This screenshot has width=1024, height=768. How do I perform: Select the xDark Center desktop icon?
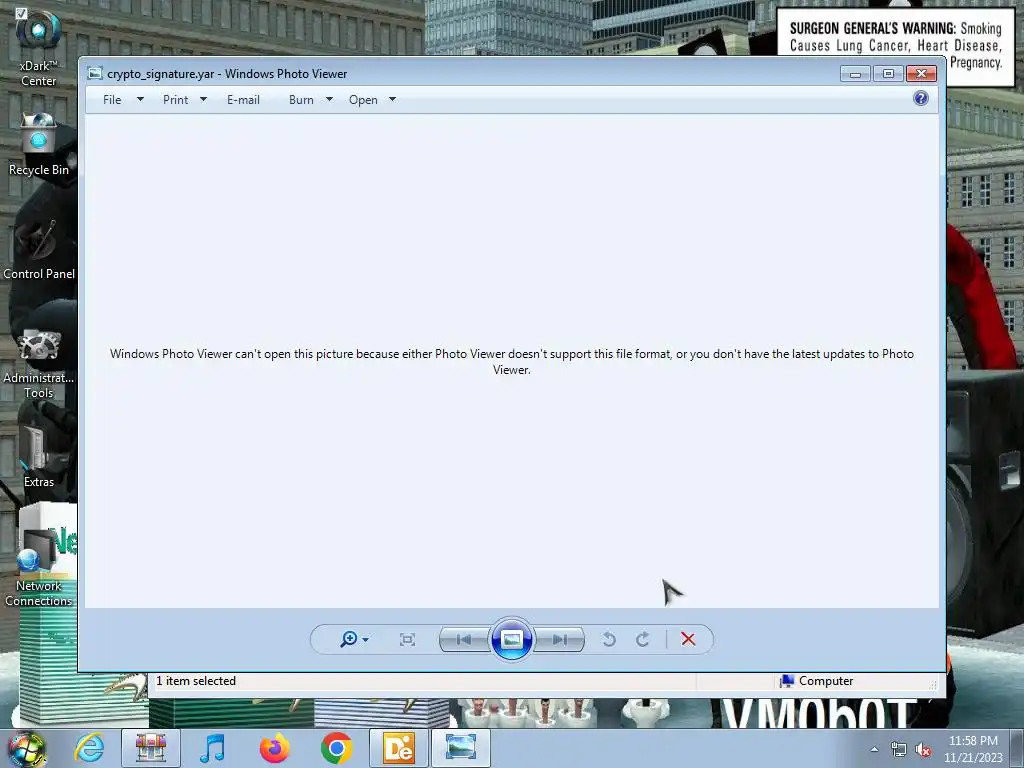pos(39,49)
